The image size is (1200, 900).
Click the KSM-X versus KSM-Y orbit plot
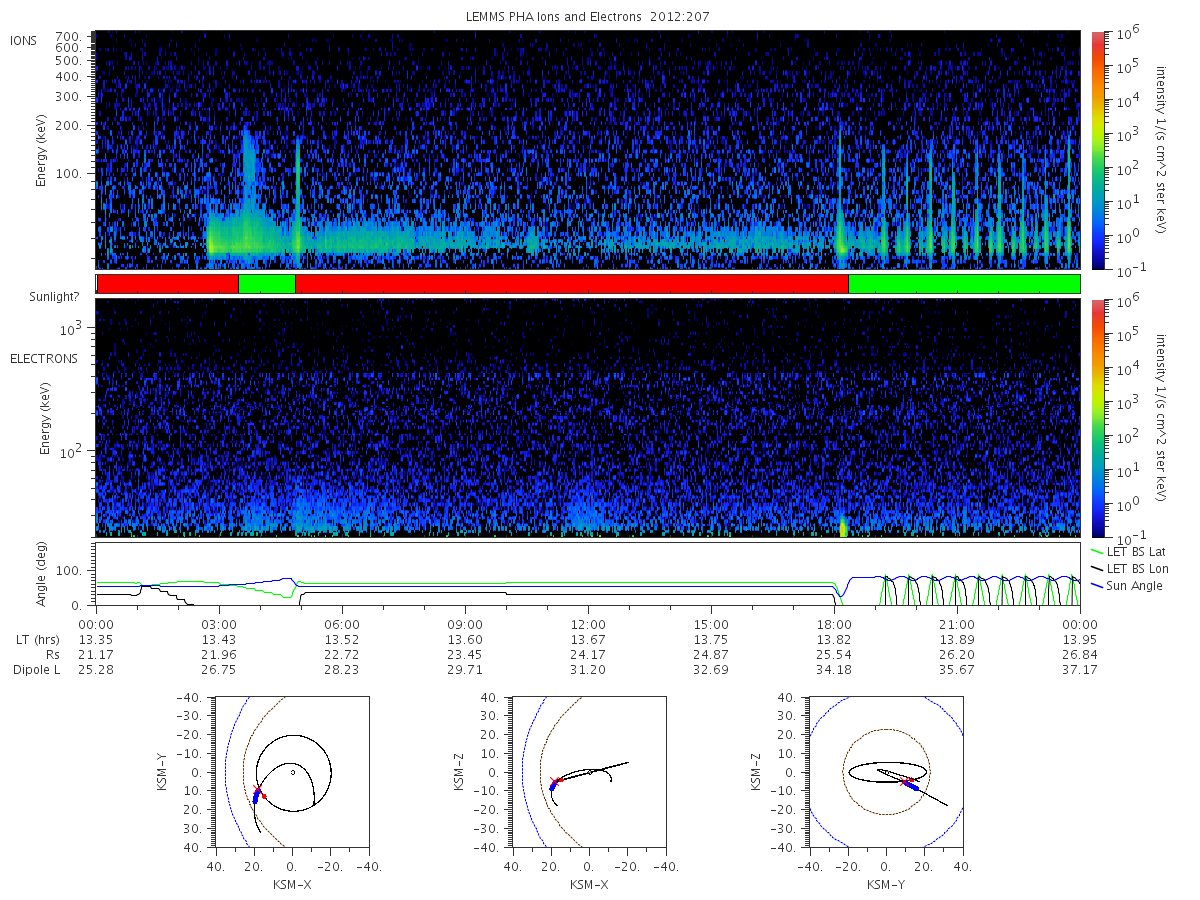click(x=290, y=772)
